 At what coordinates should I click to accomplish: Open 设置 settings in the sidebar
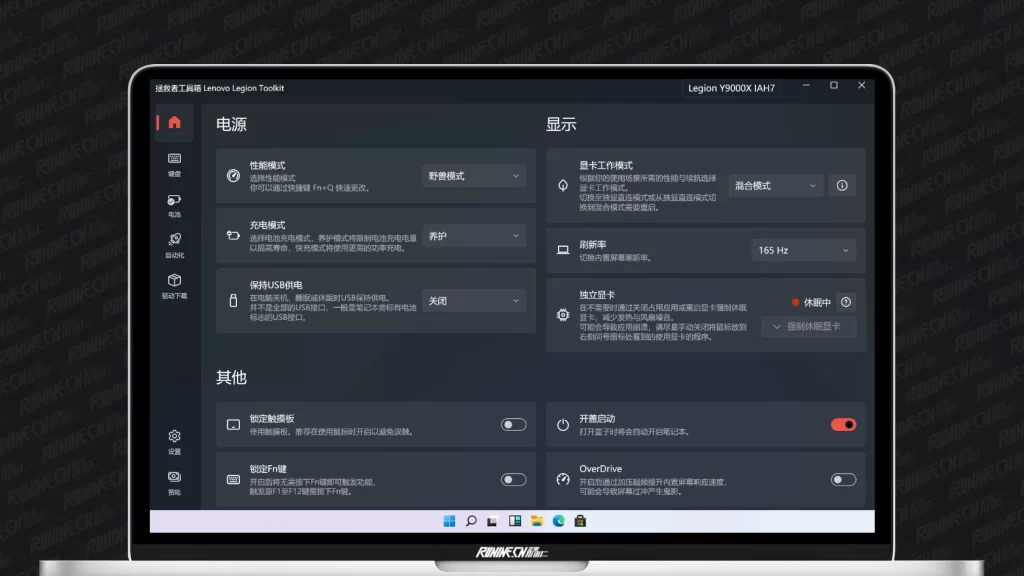tap(174, 441)
